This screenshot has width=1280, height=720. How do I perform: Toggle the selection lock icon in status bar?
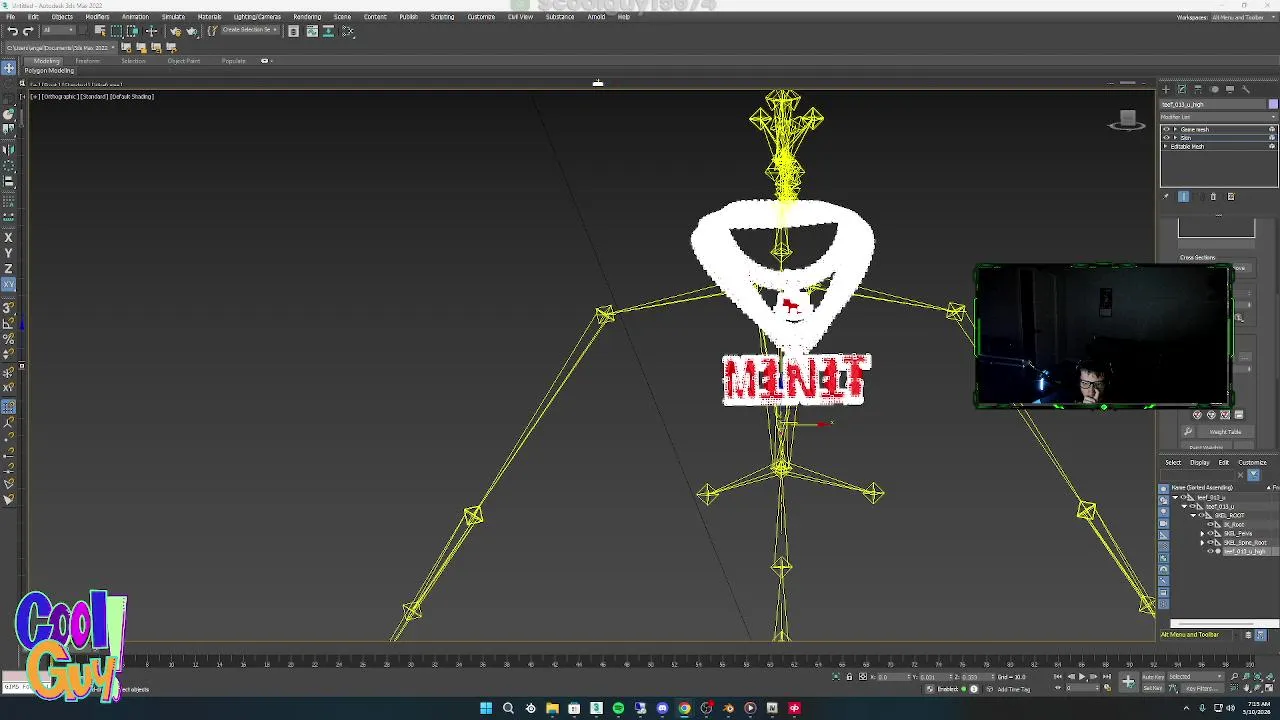[x=849, y=677]
